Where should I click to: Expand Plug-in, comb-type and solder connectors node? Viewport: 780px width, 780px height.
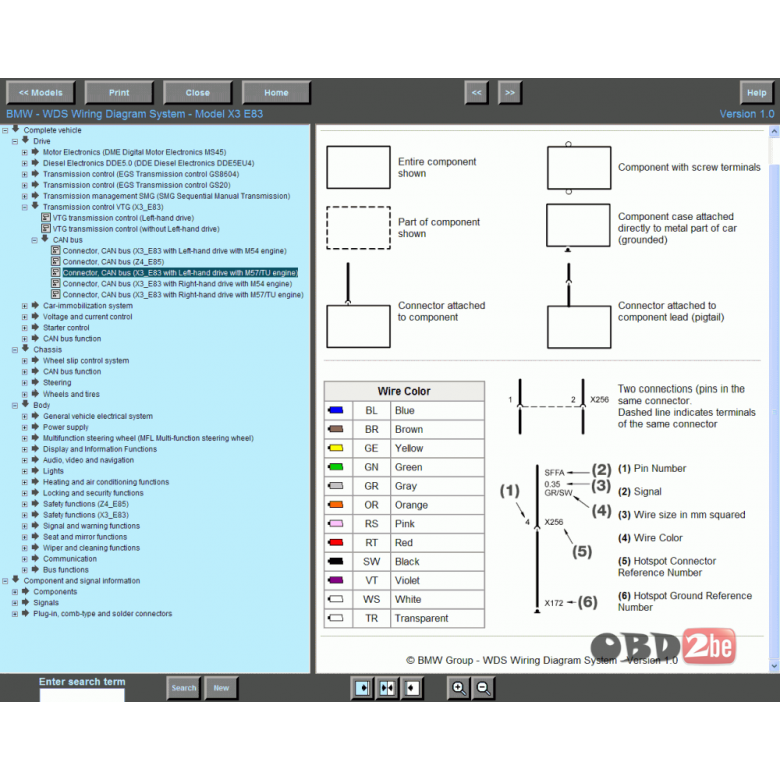15,614
